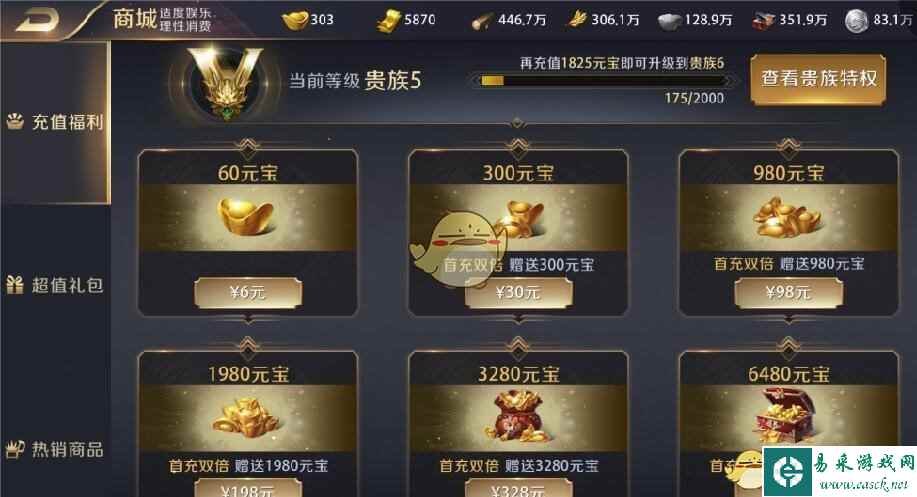Open the noble V rank emblem

point(226,82)
